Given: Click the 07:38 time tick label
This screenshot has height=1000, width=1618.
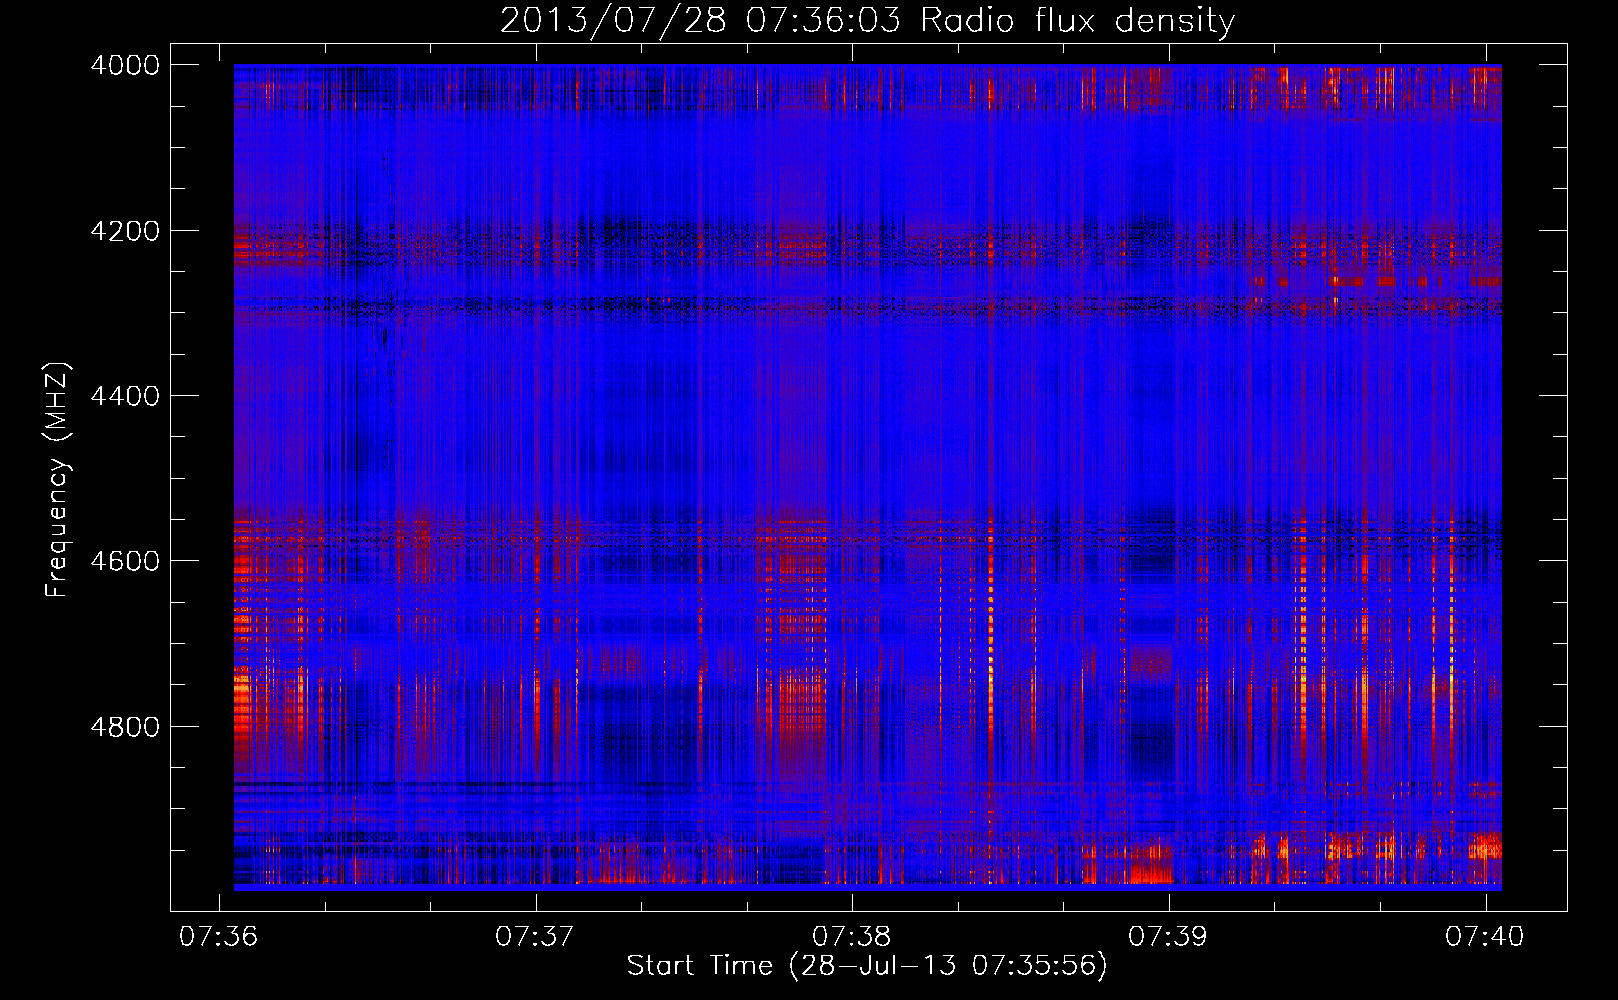Looking at the screenshot, I should [851, 937].
